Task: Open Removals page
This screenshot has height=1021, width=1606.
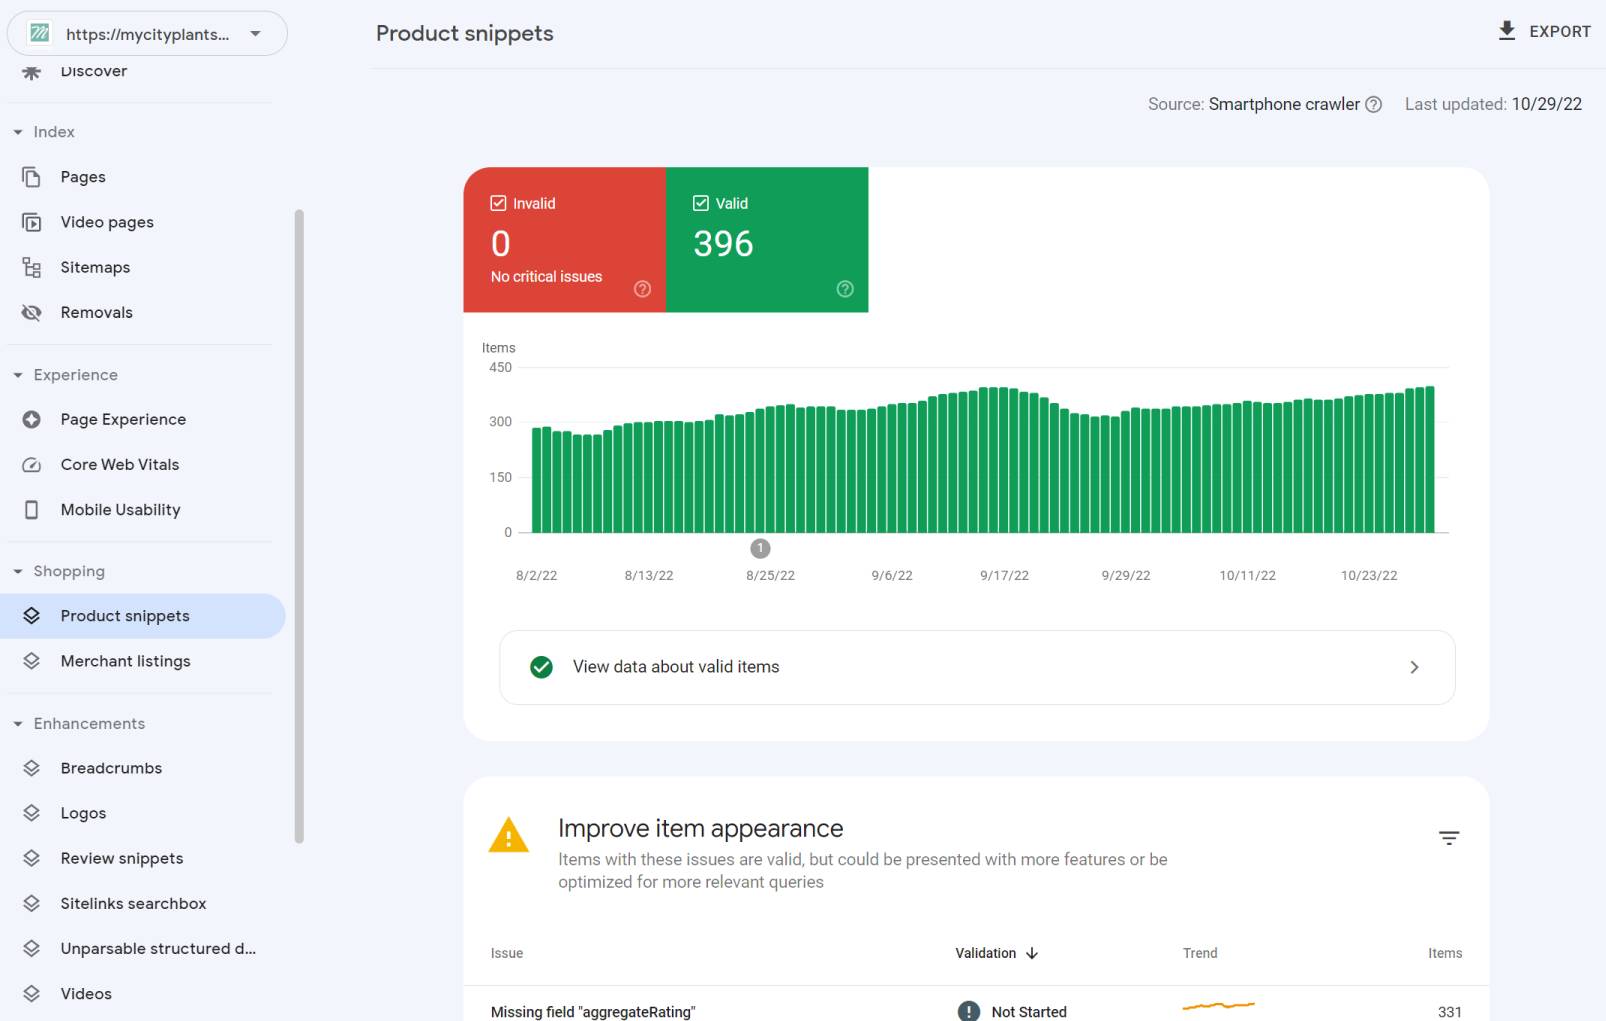Action: pos(96,312)
